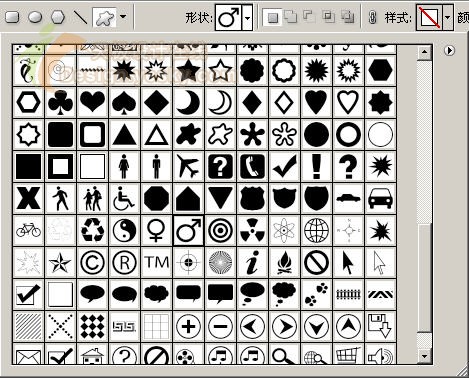Pick the filled crescent moon shape
This screenshot has width=469, height=378.
pos(188,102)
